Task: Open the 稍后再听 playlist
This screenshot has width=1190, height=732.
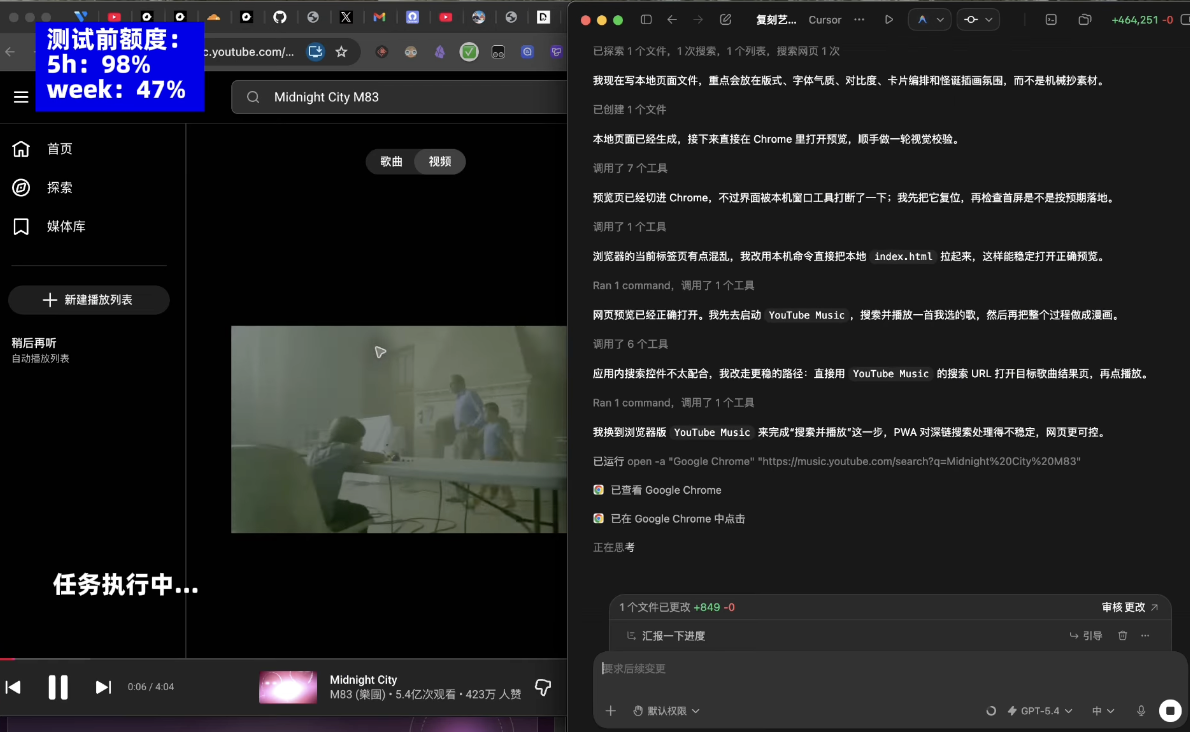Action: [40, 350]
